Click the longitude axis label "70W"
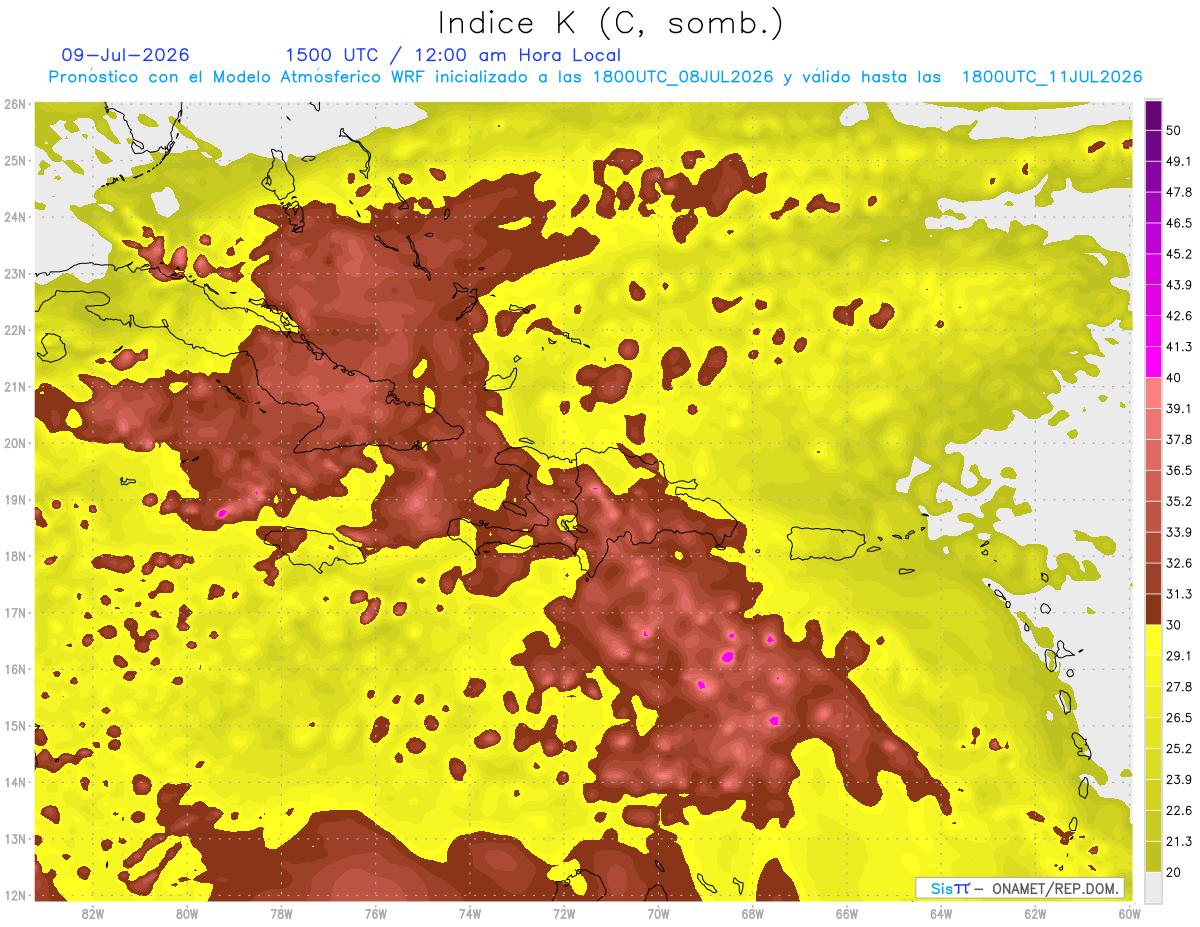Image resolution: width=1200 pixels, height=927 pixels. pos(658,913)
